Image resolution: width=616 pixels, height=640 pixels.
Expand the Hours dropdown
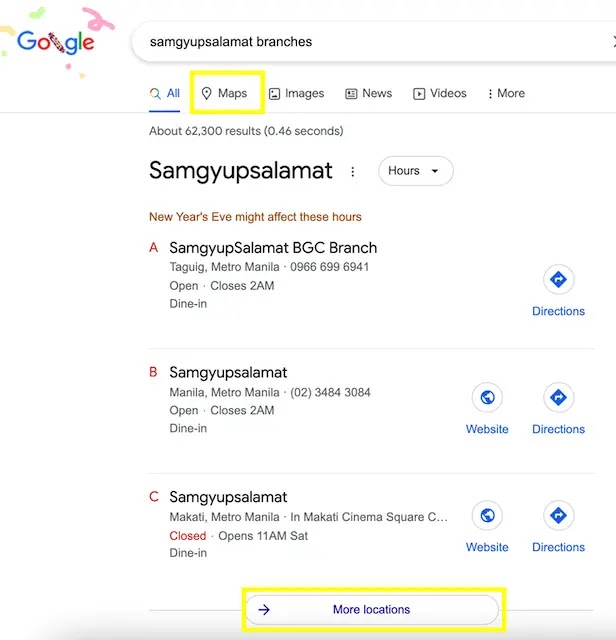click(416, 171)
